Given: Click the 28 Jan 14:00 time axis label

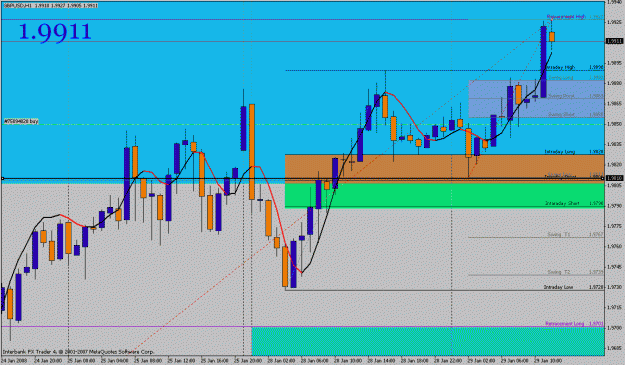Looking at the screenshot, I should pyautogui.click(x=382, y=361).
